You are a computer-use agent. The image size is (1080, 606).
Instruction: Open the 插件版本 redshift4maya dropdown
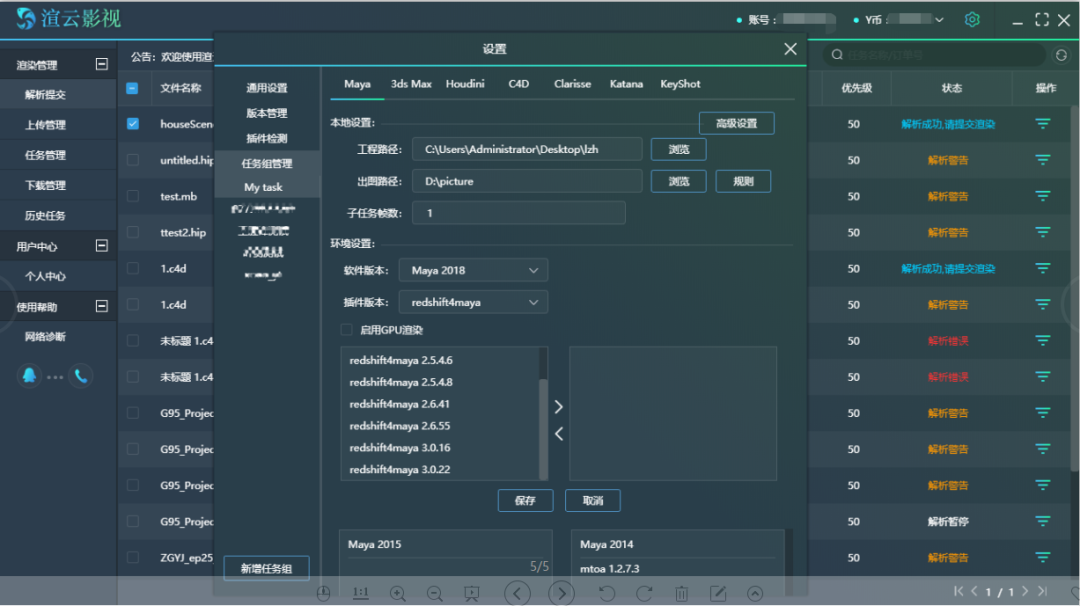point(473,302)
